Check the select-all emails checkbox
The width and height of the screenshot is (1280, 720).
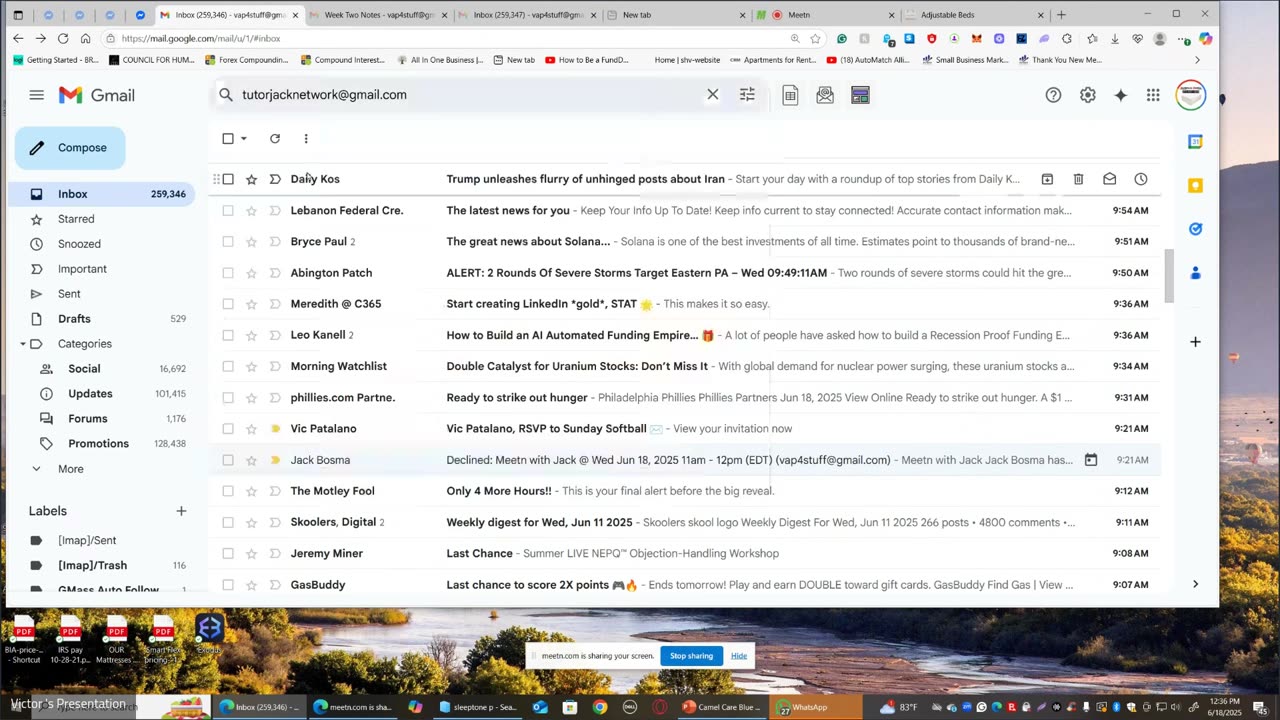click(228, 139)
